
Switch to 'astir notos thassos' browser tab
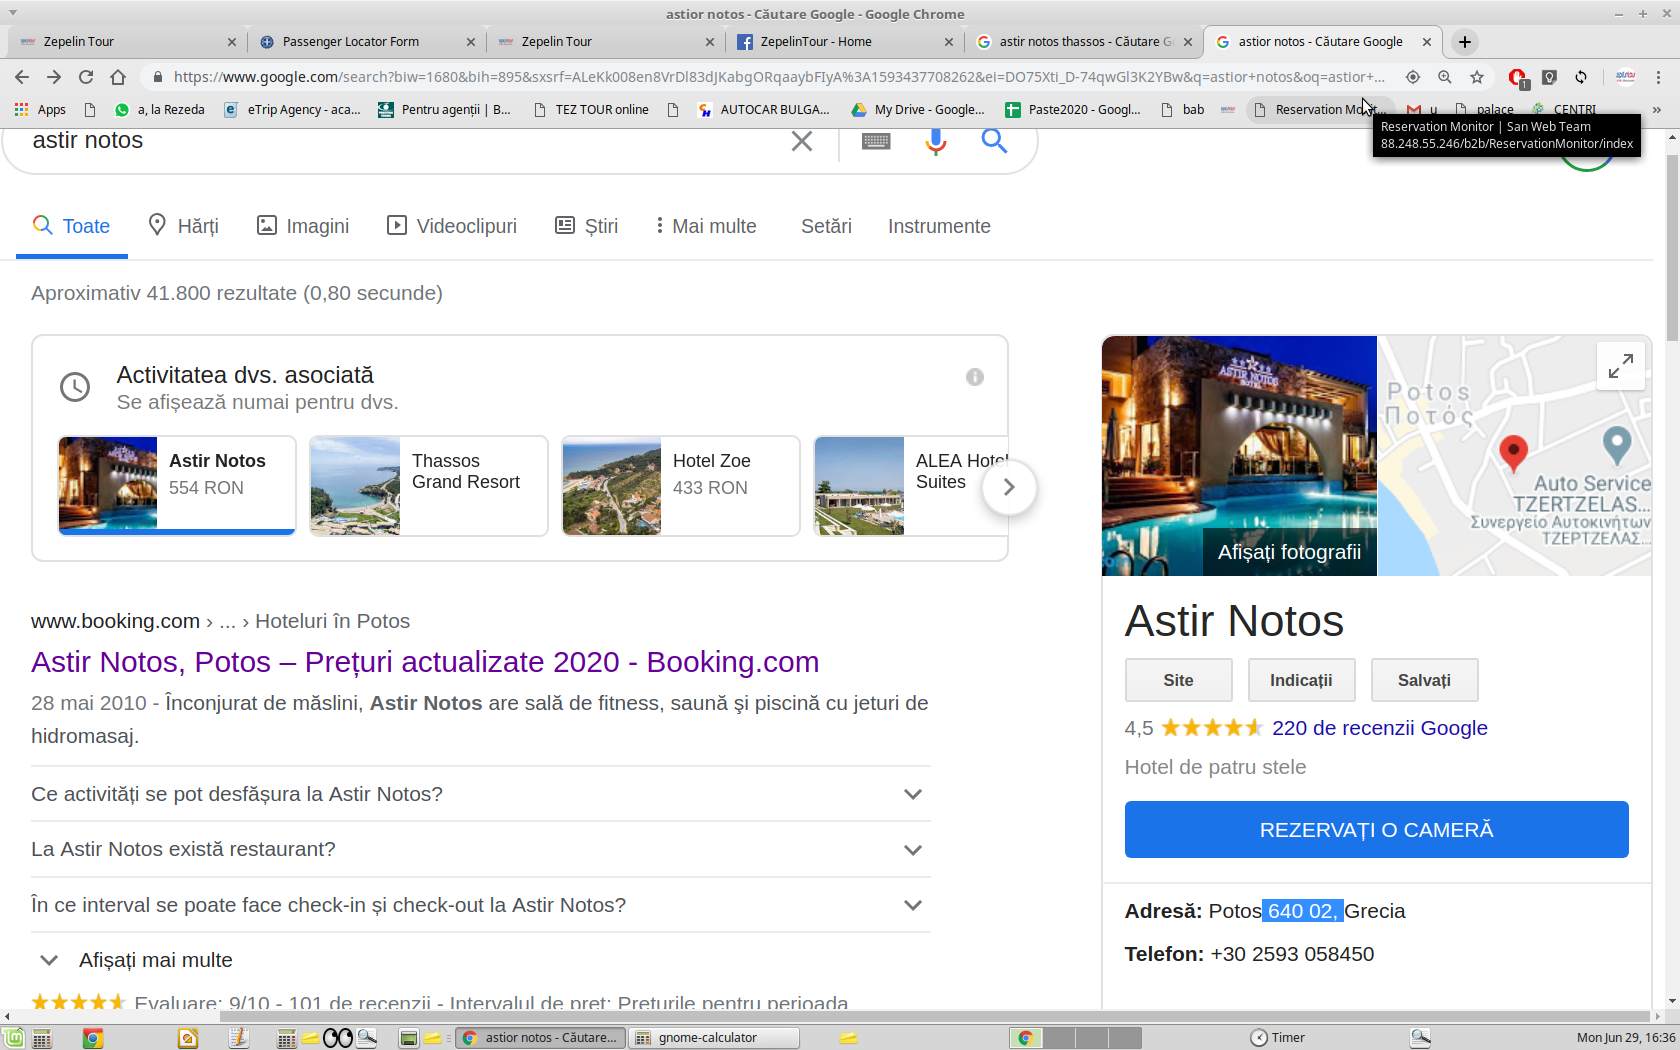(1085, 42)
